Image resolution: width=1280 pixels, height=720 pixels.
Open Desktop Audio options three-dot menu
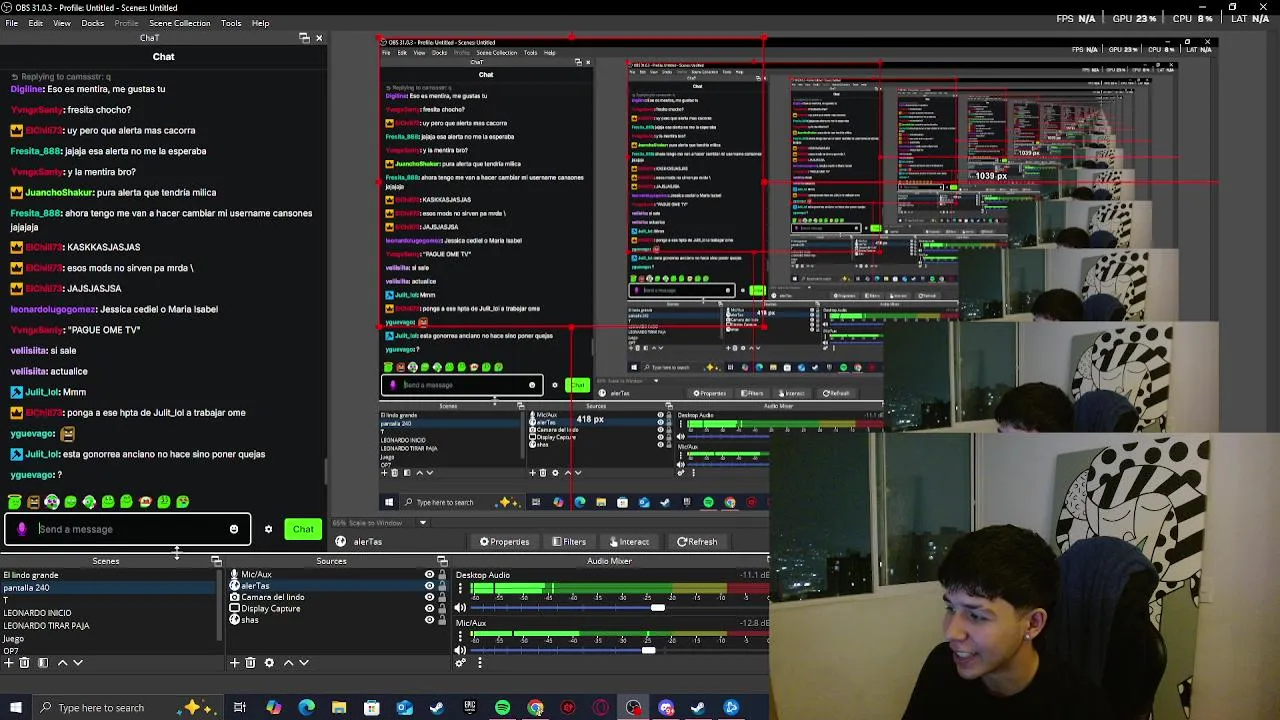point(461,589)
